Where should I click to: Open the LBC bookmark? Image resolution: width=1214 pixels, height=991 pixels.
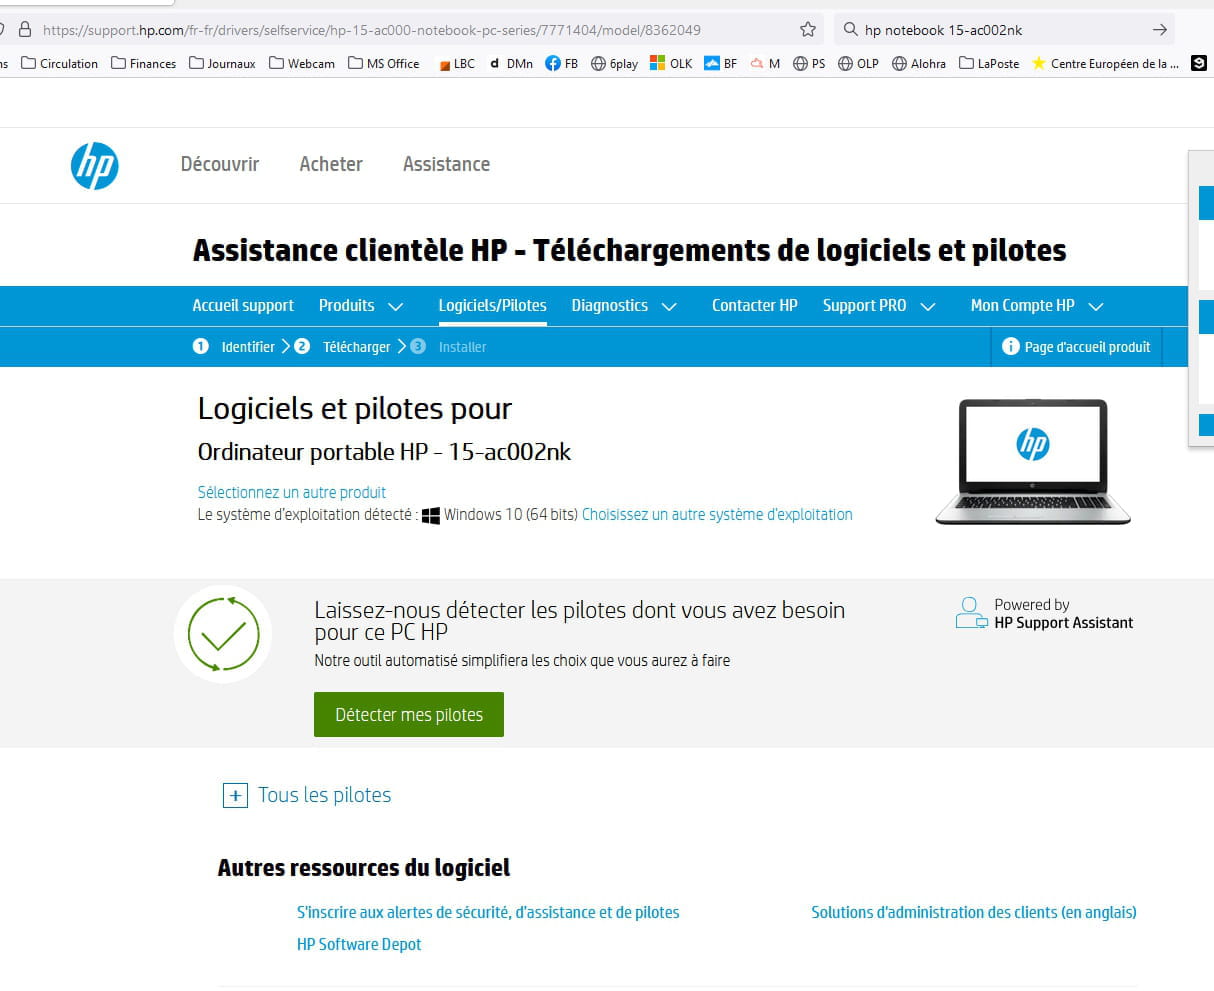click(x=457, y=63)
